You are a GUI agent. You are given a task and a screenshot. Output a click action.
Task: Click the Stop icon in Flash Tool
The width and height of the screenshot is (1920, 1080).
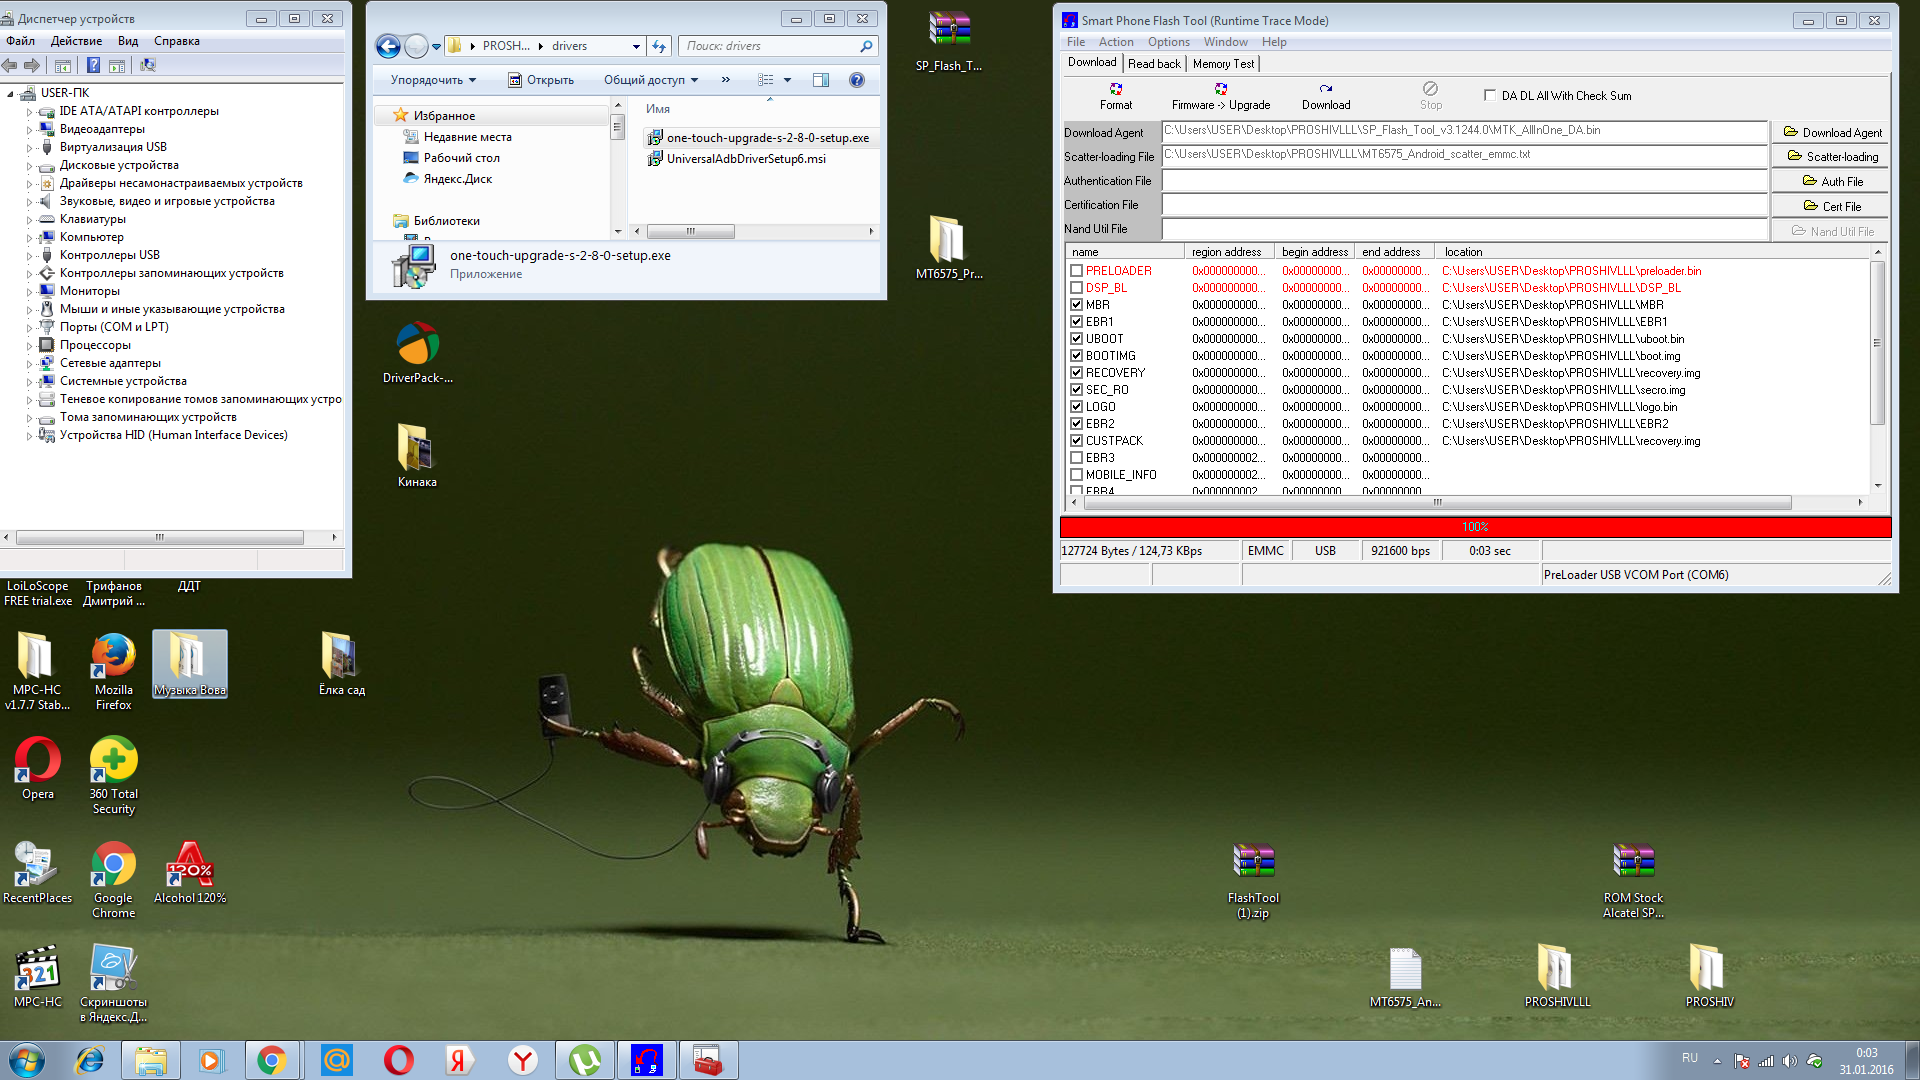pos(1431,90)
